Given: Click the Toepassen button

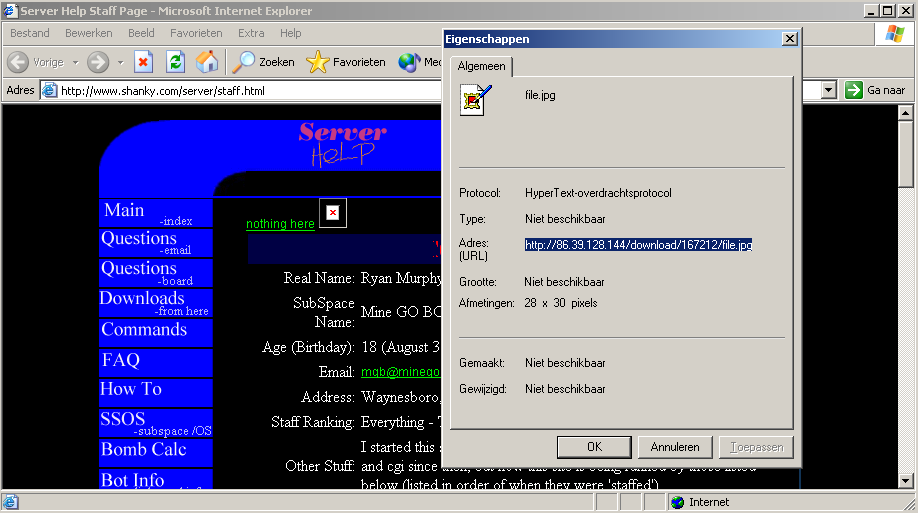Looking at the screenshot, I should (756, 447).
